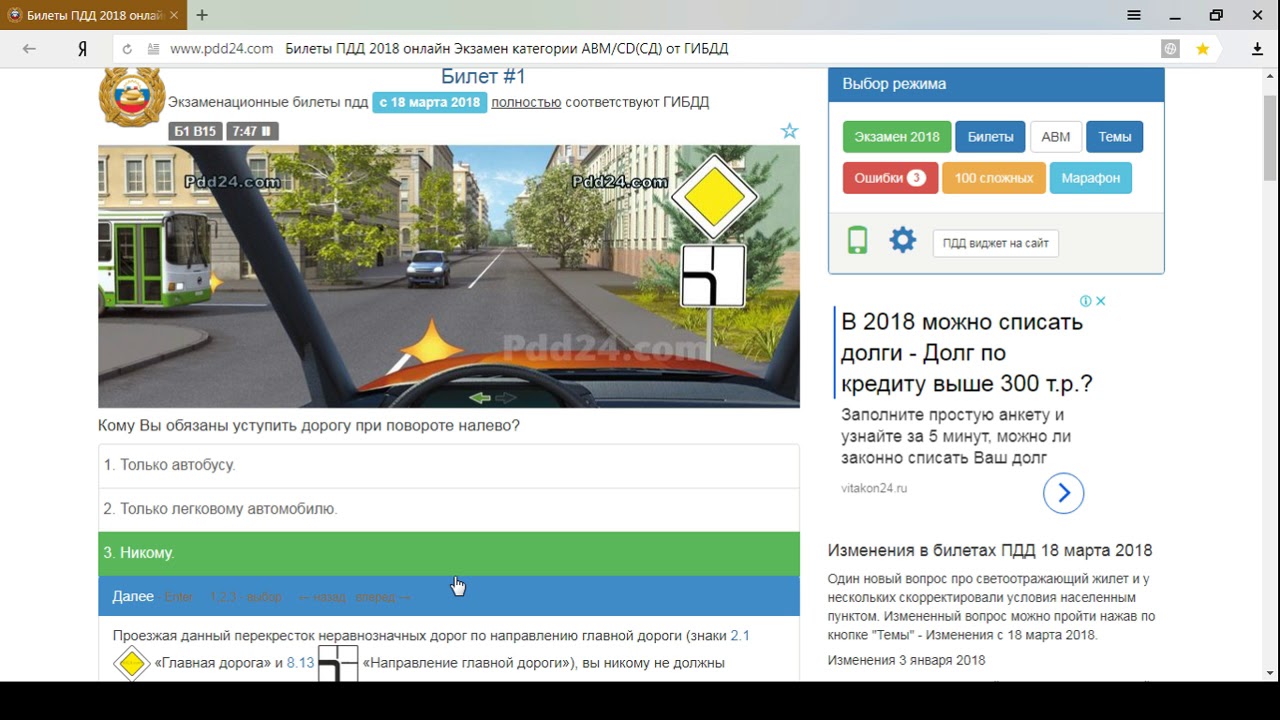Viewport: 1280px width, 720px height.
Task: Open a new tab with the plus button
Action: click(202, 15)
